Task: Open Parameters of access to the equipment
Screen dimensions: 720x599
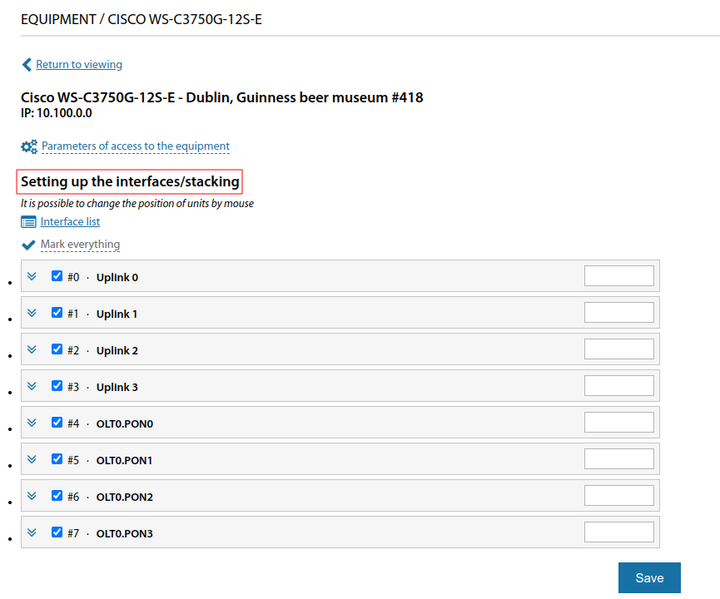Action: pyautogui.click(x=135, y=147)
